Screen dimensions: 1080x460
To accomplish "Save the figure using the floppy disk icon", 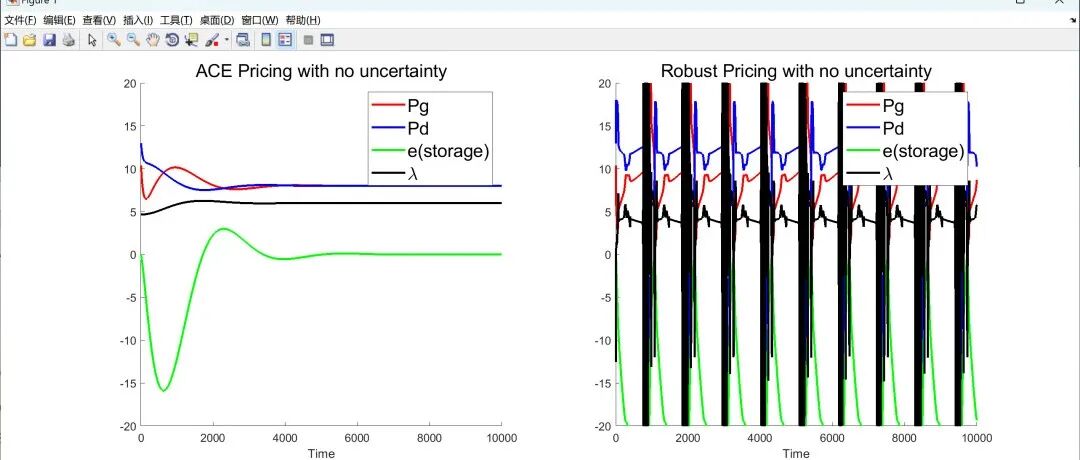I will point(49,40).
